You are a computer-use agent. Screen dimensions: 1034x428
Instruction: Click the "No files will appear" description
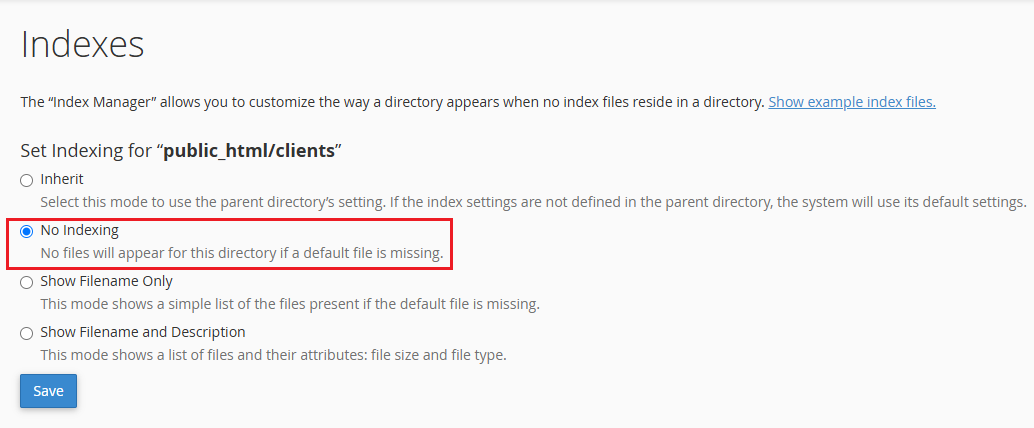(241, 253)
